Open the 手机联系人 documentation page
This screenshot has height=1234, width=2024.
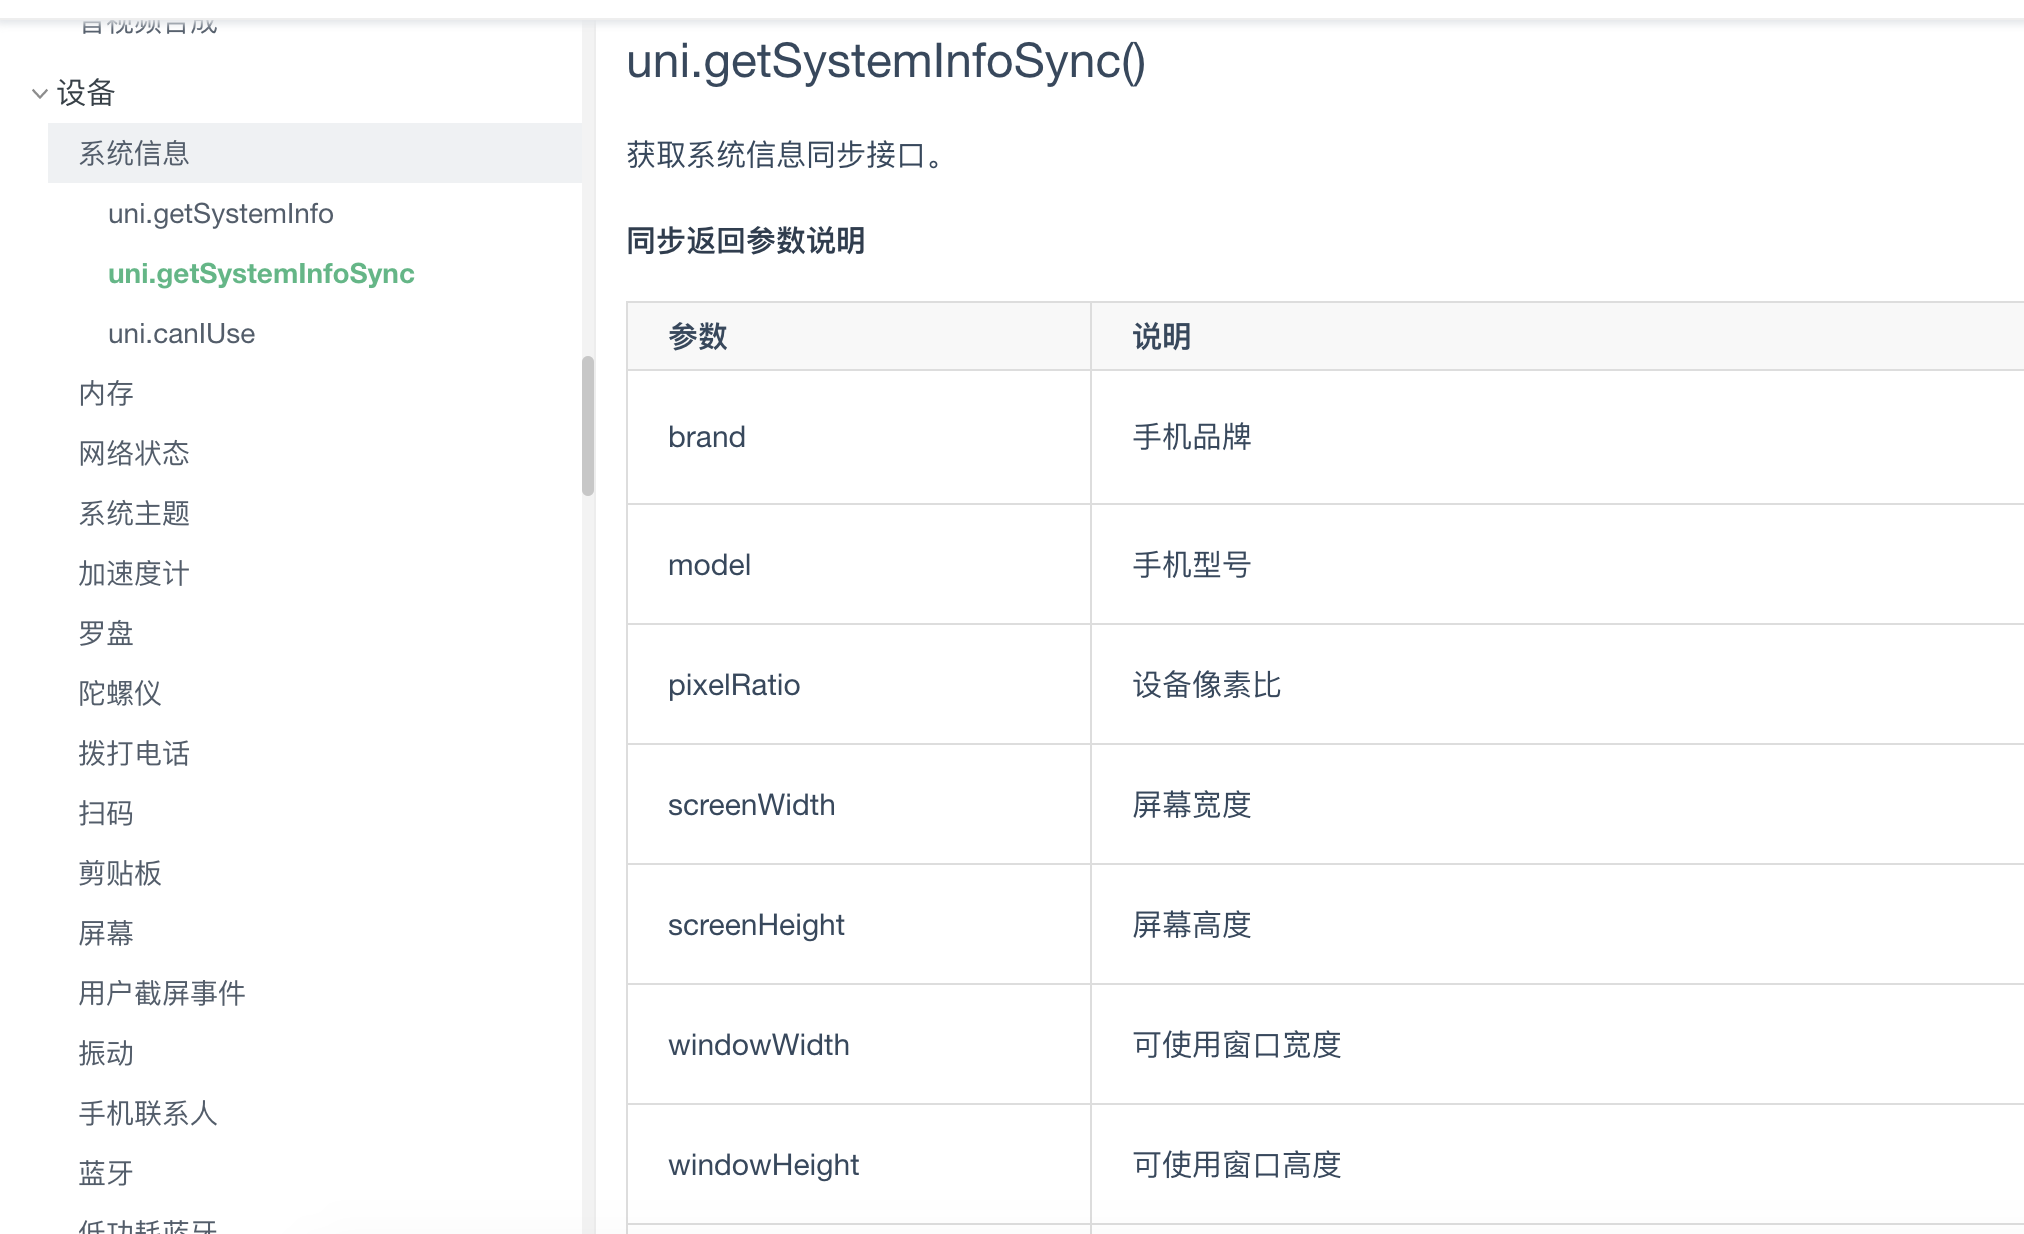pos(148,1113)
